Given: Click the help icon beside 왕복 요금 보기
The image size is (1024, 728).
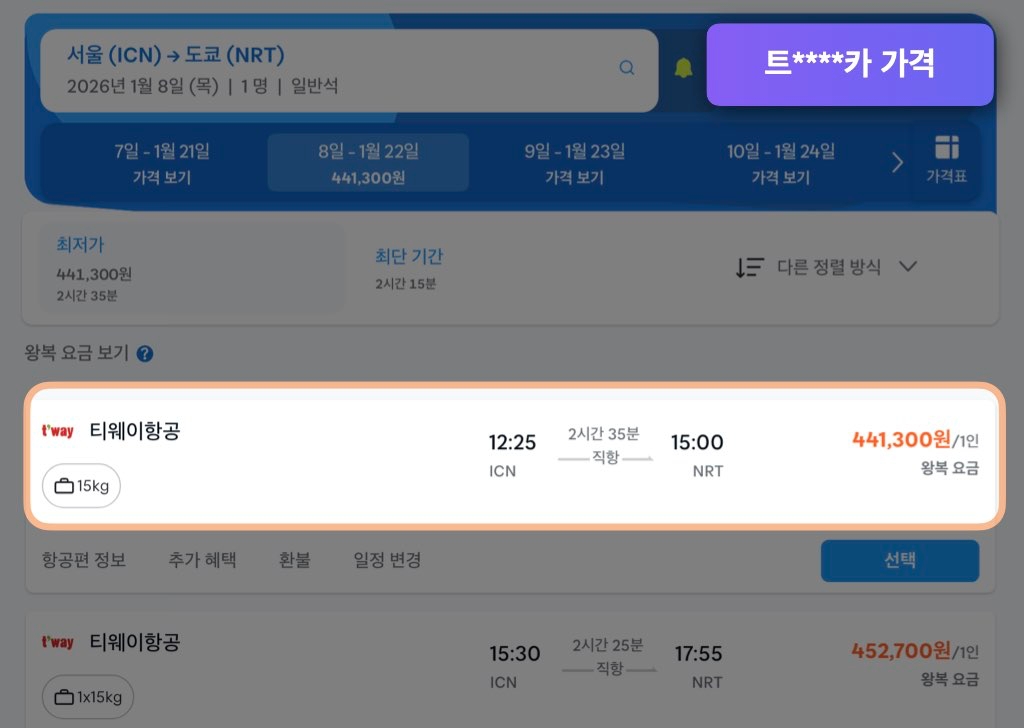Looking at the screenshot, I should pyautogui.click(x=143, y=353).
